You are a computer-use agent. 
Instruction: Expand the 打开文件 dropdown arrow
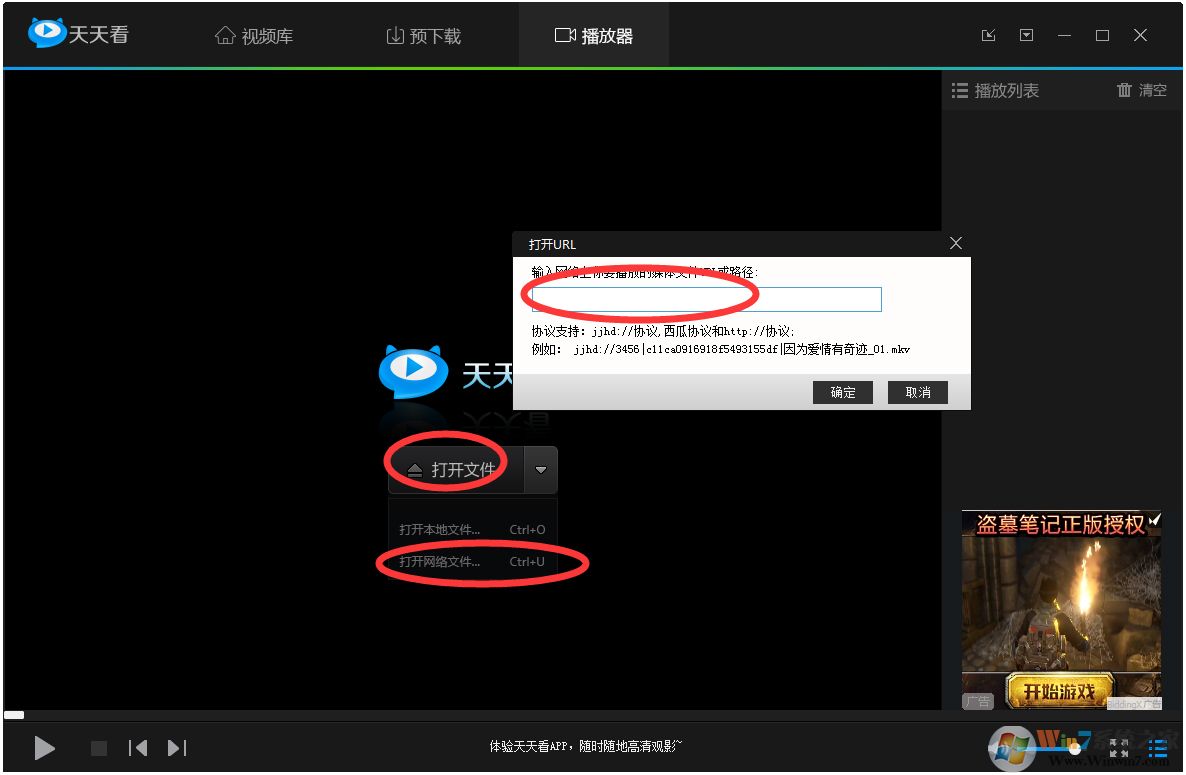540,469
